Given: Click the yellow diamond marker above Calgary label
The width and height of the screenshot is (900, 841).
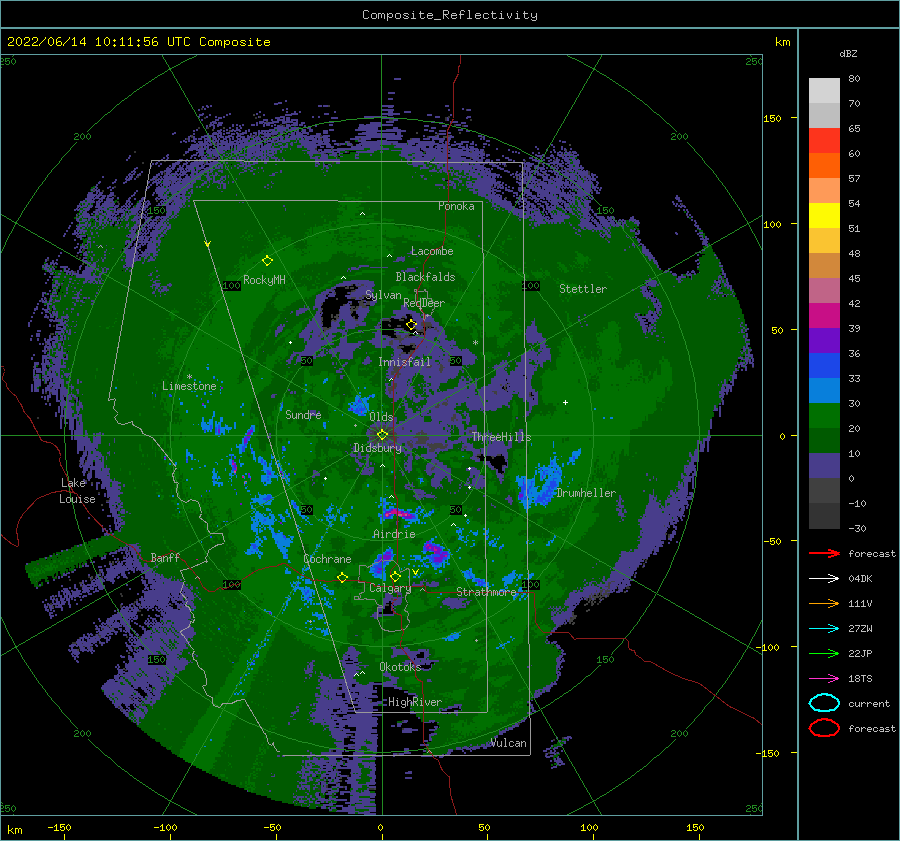Looking at the screenshot, I should pyautogui.click(x=395, y=576).
